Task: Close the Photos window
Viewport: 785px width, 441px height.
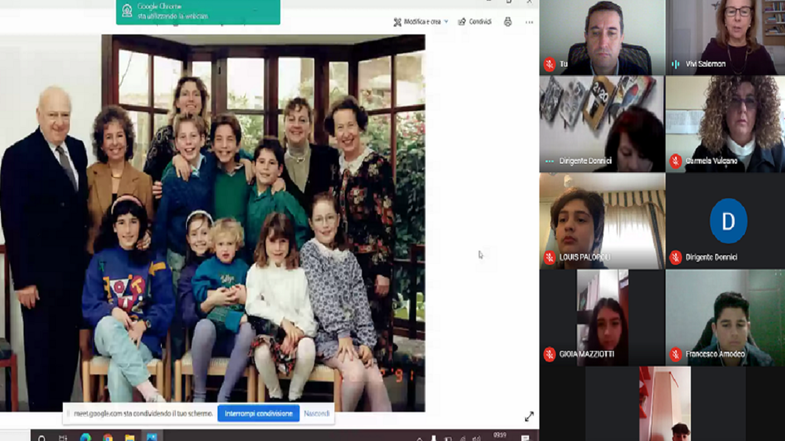Action: click(529, 2)
